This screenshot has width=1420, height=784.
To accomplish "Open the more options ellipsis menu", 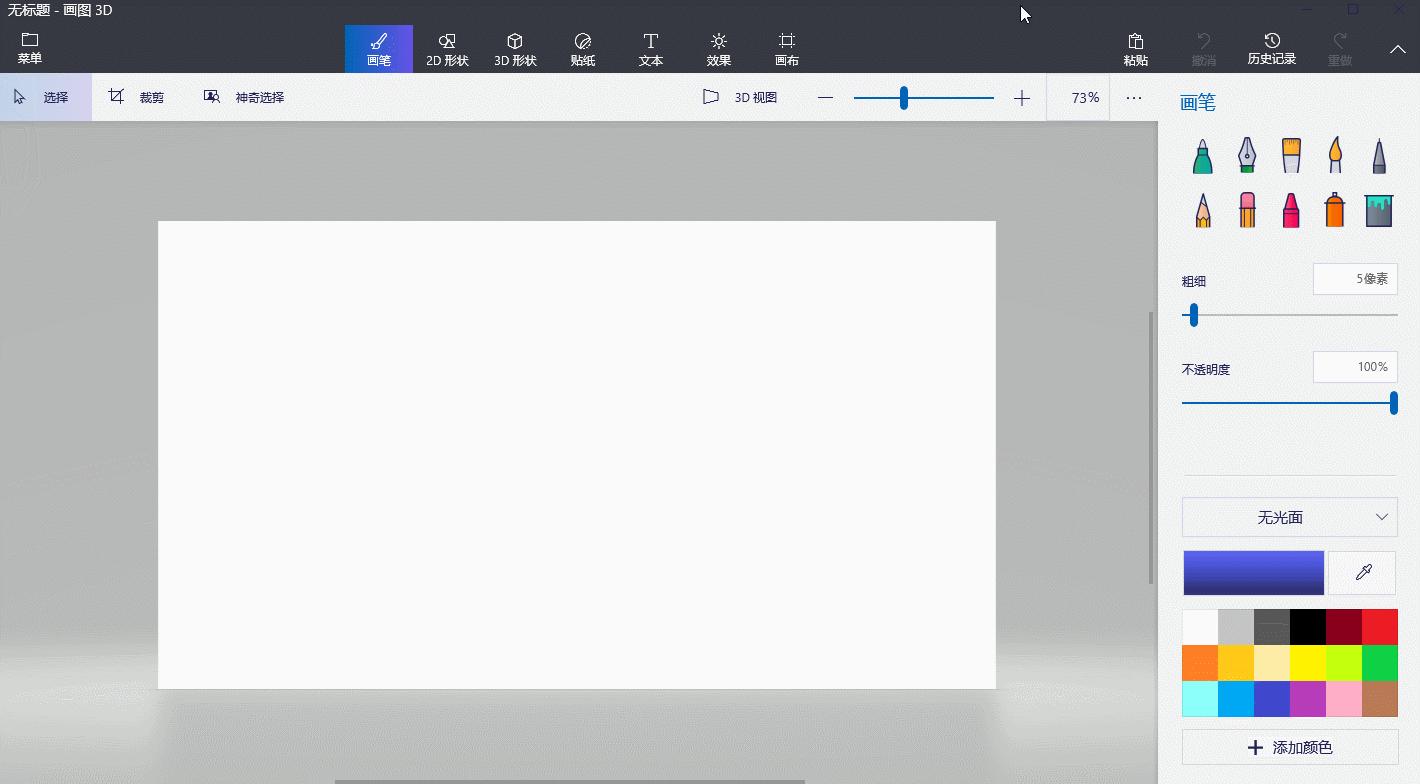I will tap(1133, 97).
